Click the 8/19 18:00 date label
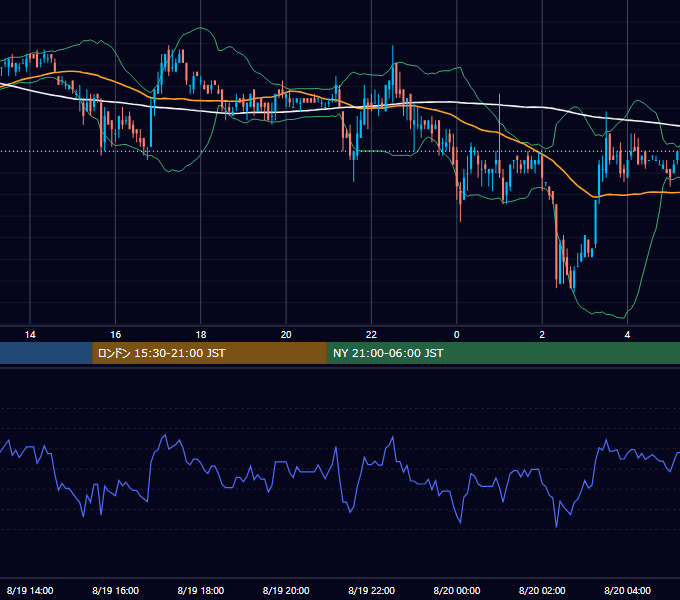The width and height of the screenshot is (680, 600). point(201,590)
